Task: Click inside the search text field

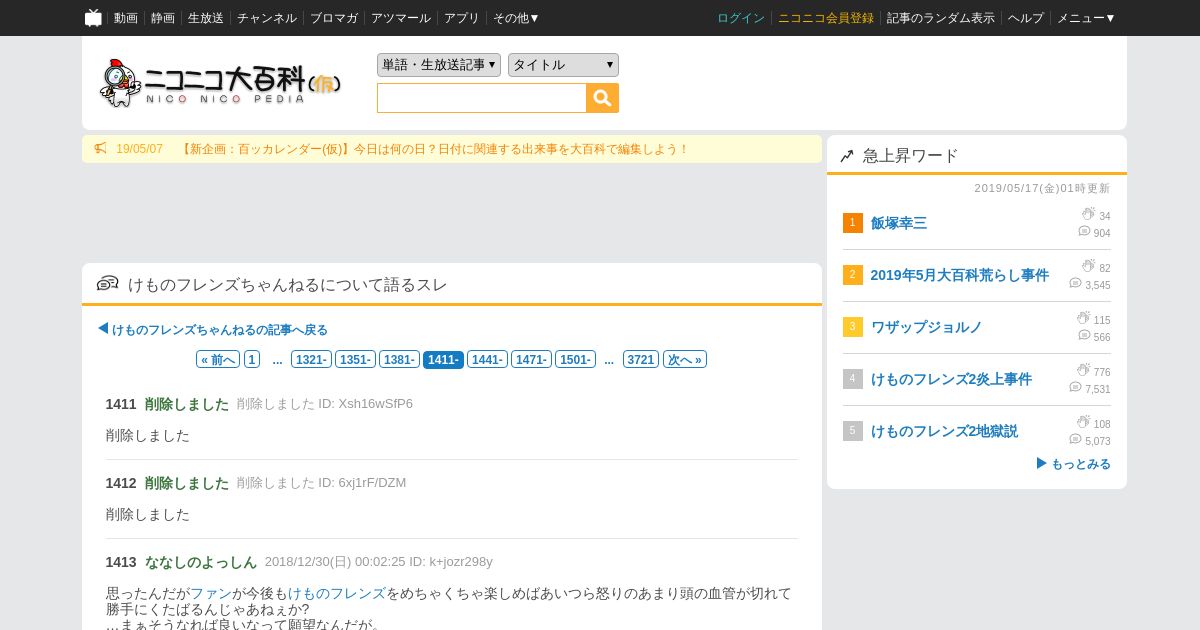Action: coord(482,98)
